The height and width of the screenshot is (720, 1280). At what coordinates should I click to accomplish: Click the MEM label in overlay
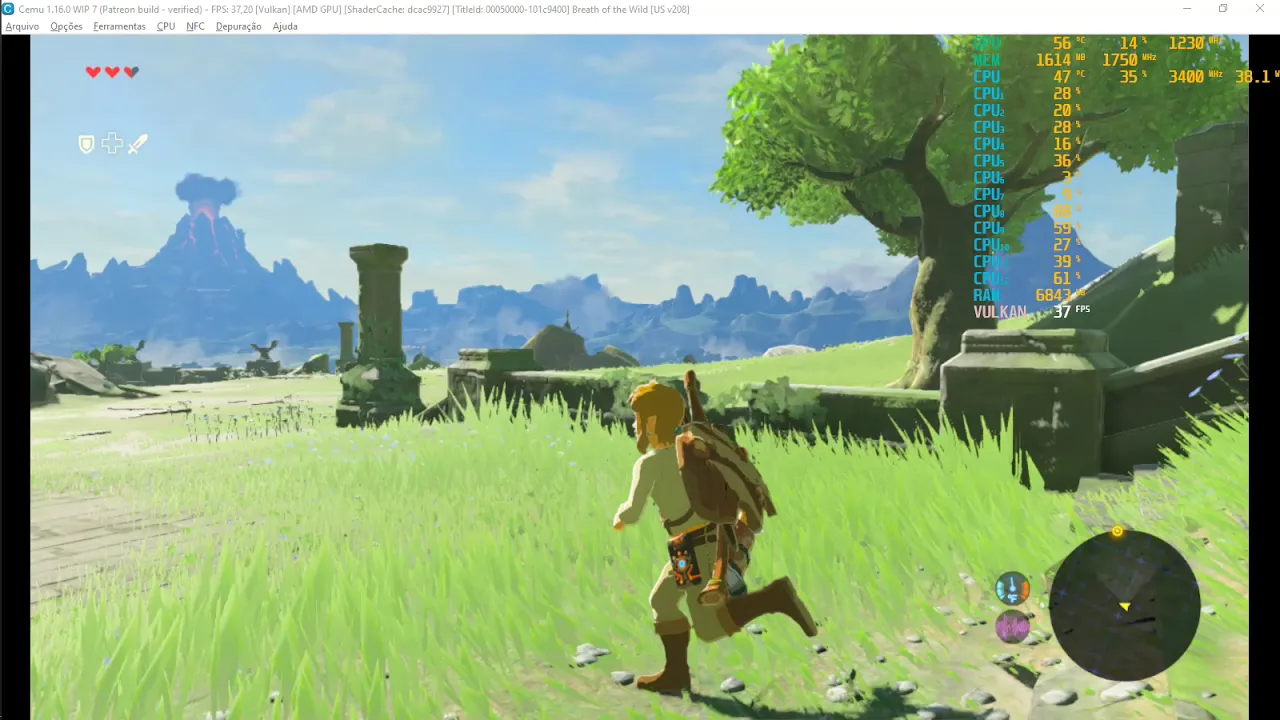[987, 60]
